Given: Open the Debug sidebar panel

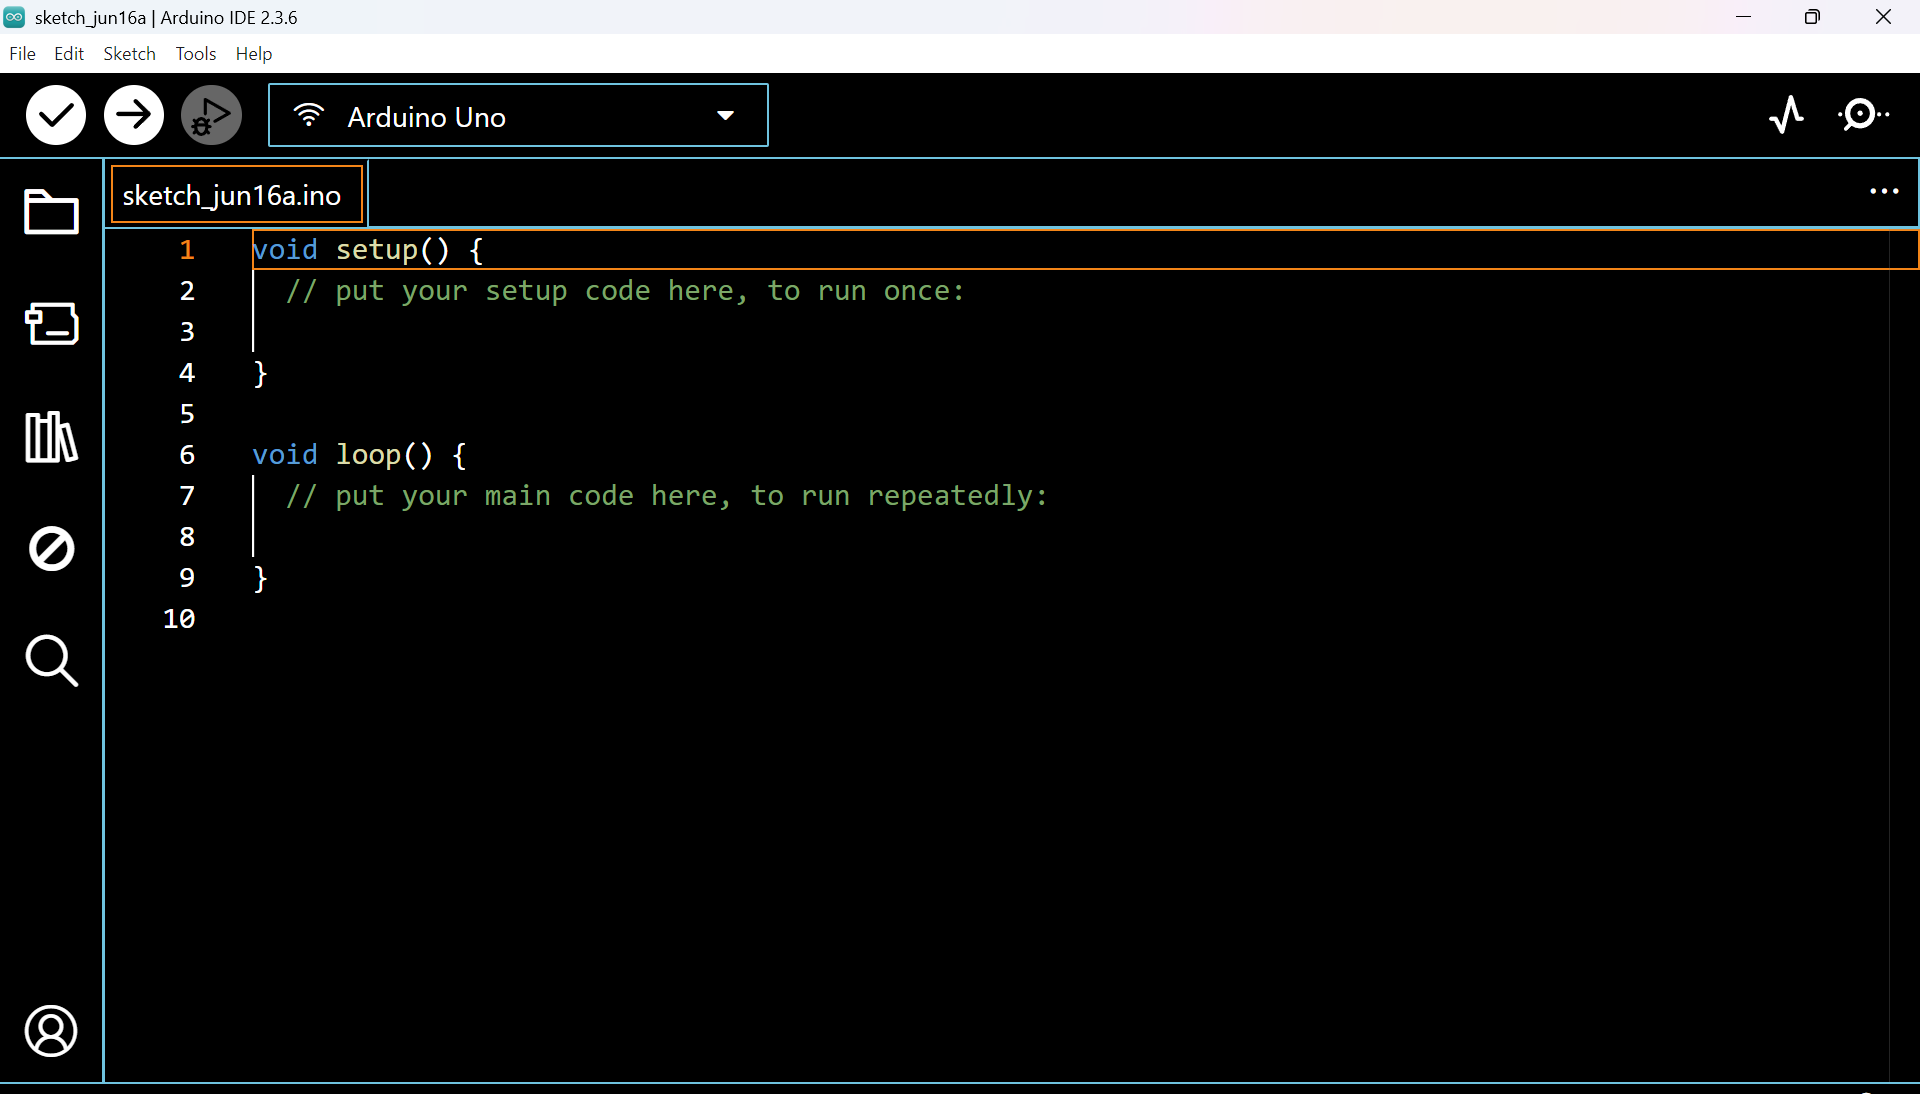Looking at the screenshot, I should pyautogui.click(x=51, y=549).
